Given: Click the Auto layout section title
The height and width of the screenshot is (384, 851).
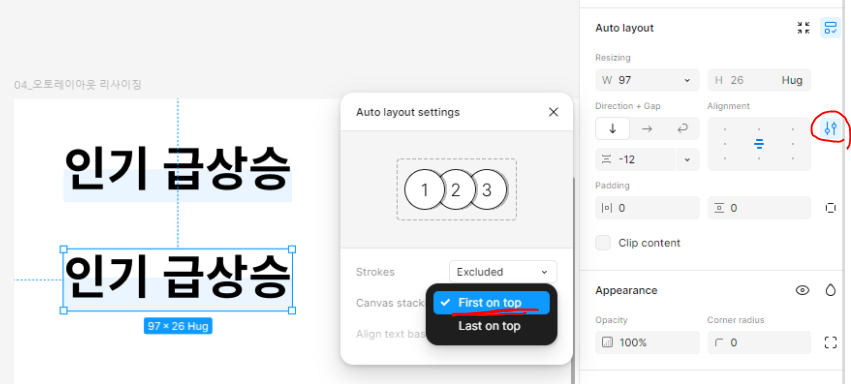Looking at the screenshot, I should tap(625, 28).
